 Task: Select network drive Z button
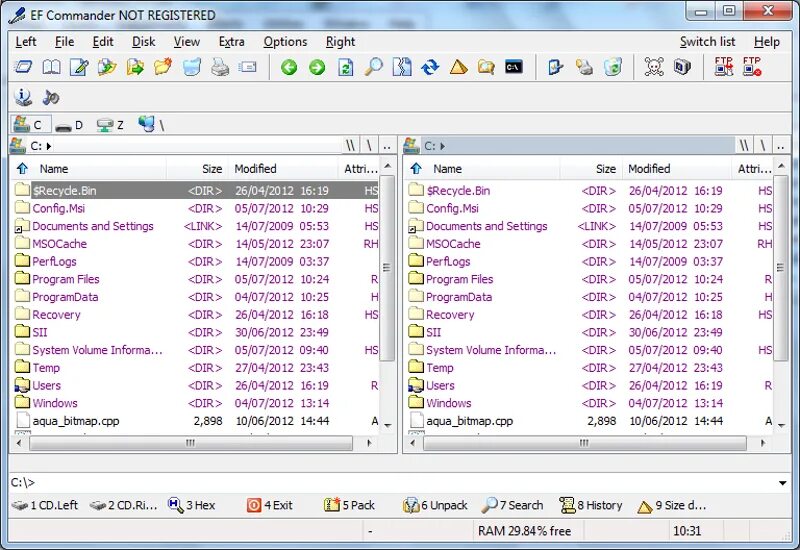pos(110,125)
